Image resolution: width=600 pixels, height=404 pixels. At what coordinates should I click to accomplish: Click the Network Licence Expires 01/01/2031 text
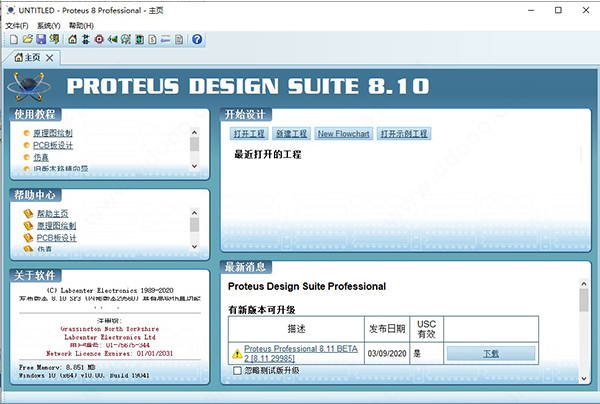(109, 354)
